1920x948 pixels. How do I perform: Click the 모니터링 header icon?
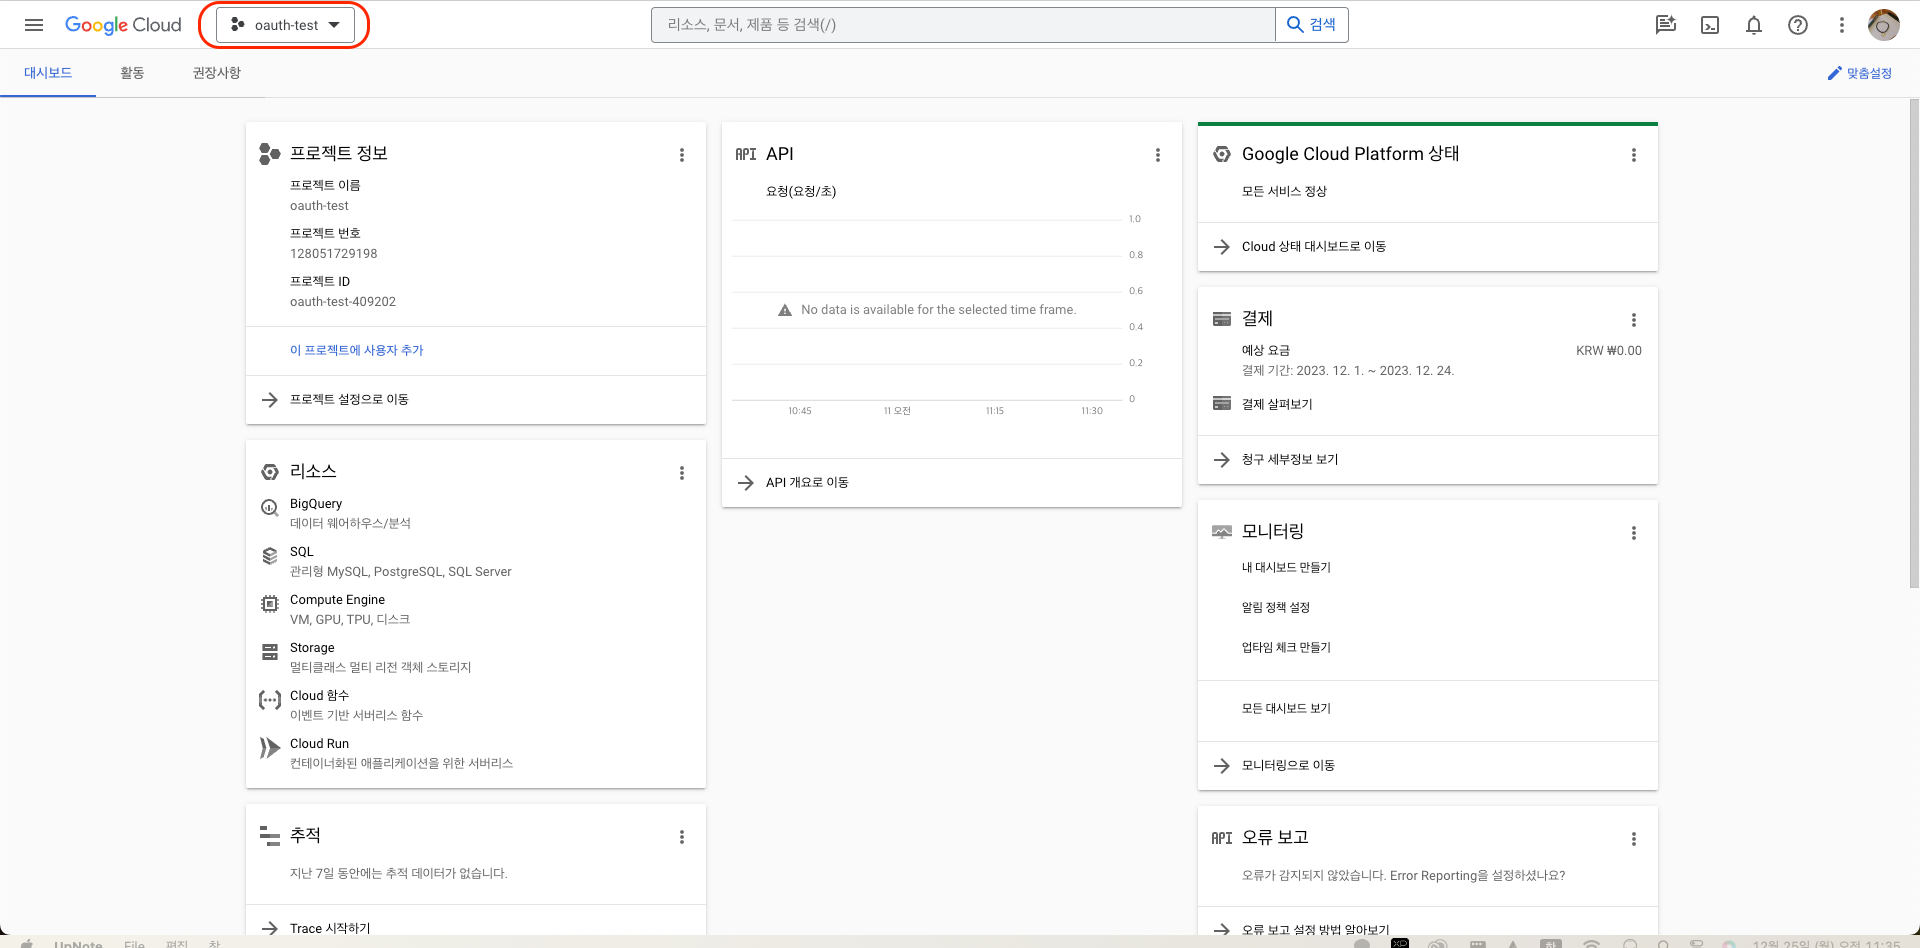coord(1222,532)
